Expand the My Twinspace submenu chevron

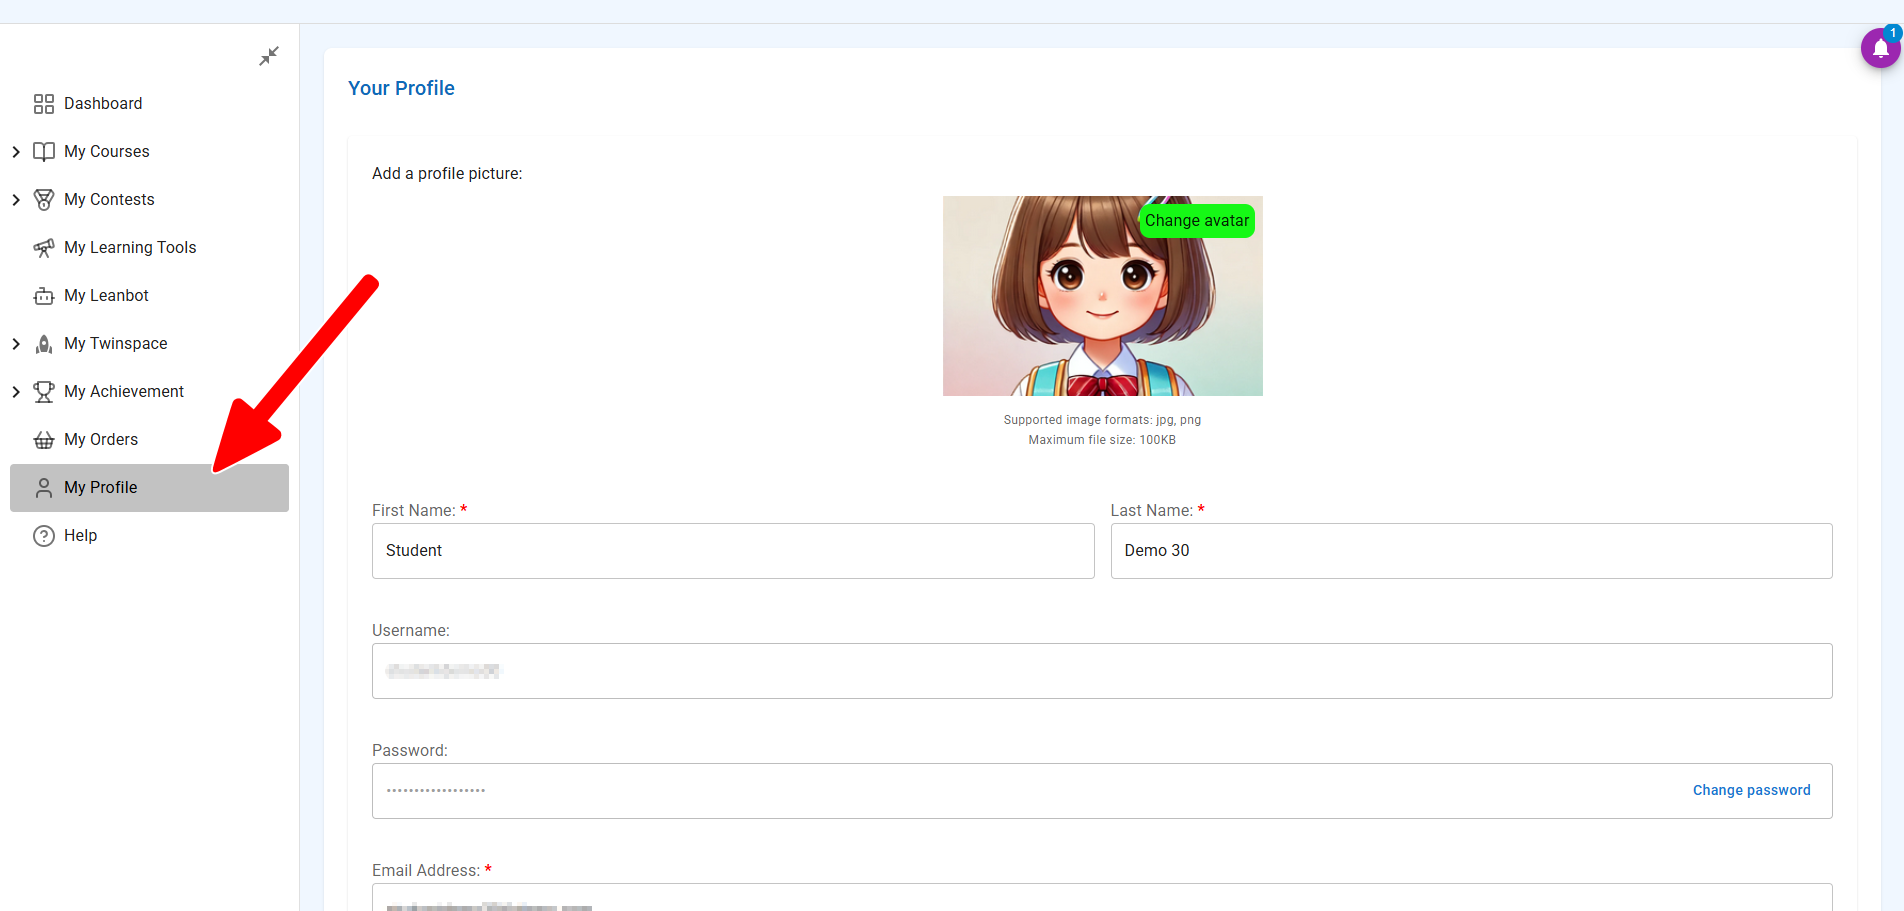(x=16, y=344)
